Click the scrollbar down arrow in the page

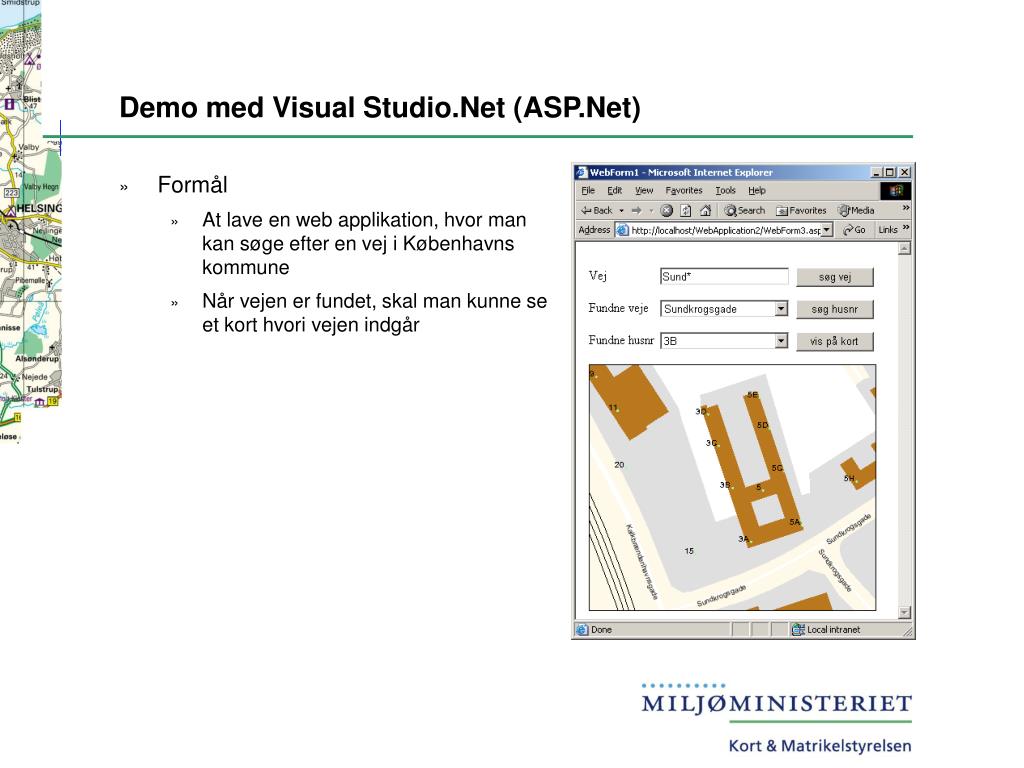[904, 613]
